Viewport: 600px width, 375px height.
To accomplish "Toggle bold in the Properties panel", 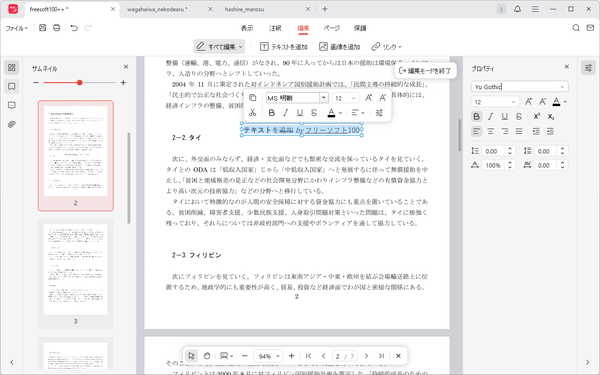I will [x=476, y=116].
